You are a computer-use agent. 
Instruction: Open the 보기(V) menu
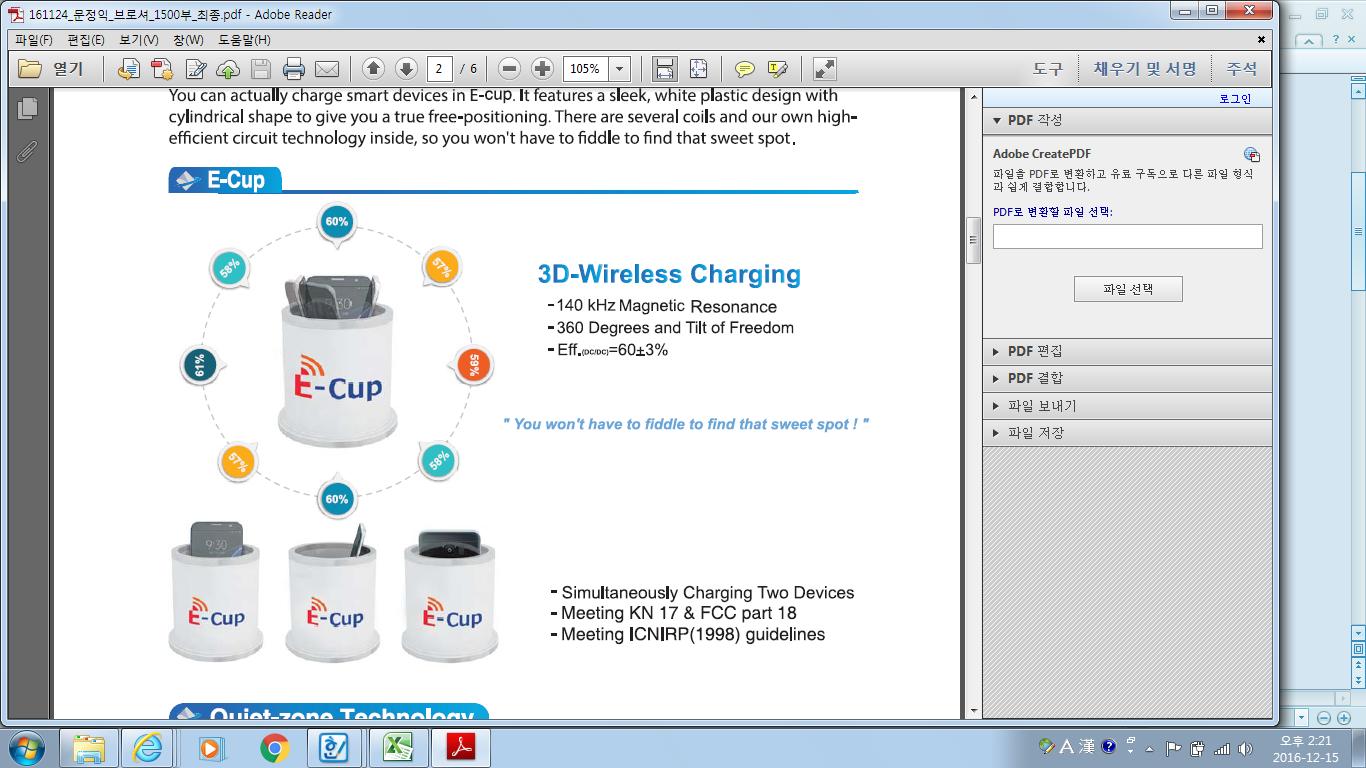[x=138, y=40]
